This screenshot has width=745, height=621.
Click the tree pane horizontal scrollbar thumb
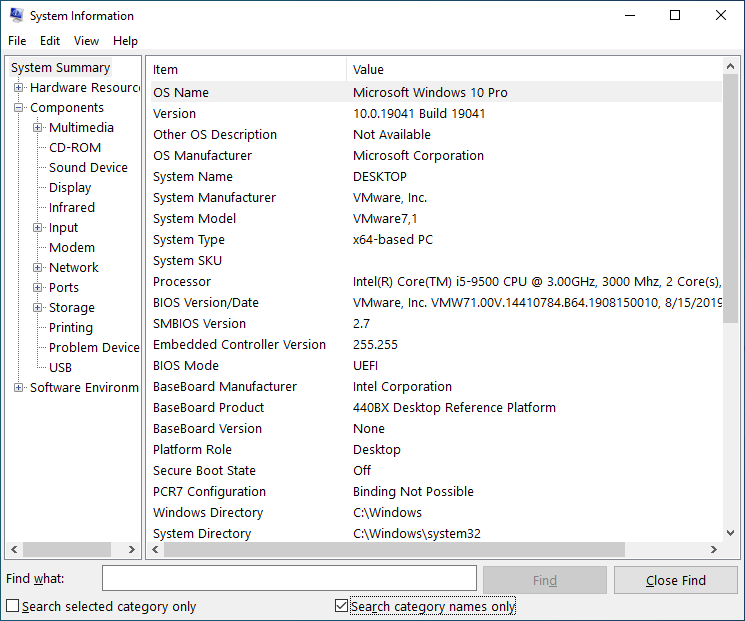(x=67, y=549)
